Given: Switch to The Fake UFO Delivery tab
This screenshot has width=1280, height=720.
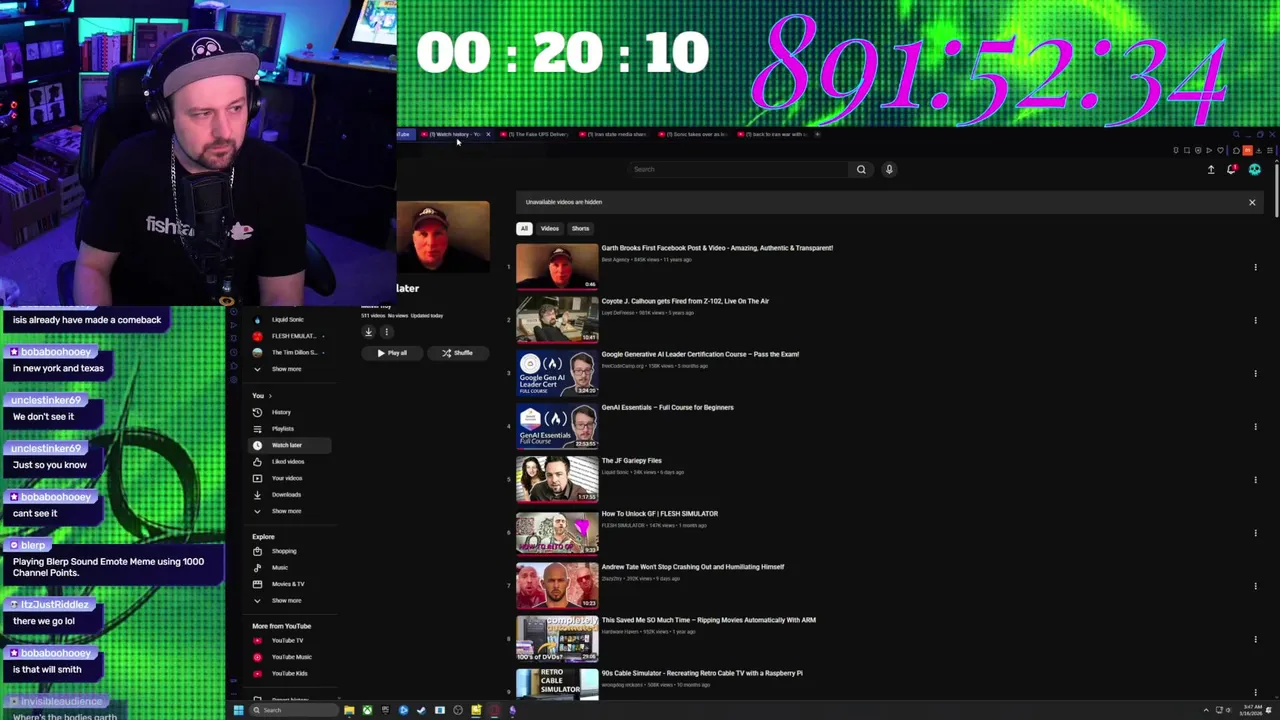Looking at the screenshot, I should pos(535,134).
